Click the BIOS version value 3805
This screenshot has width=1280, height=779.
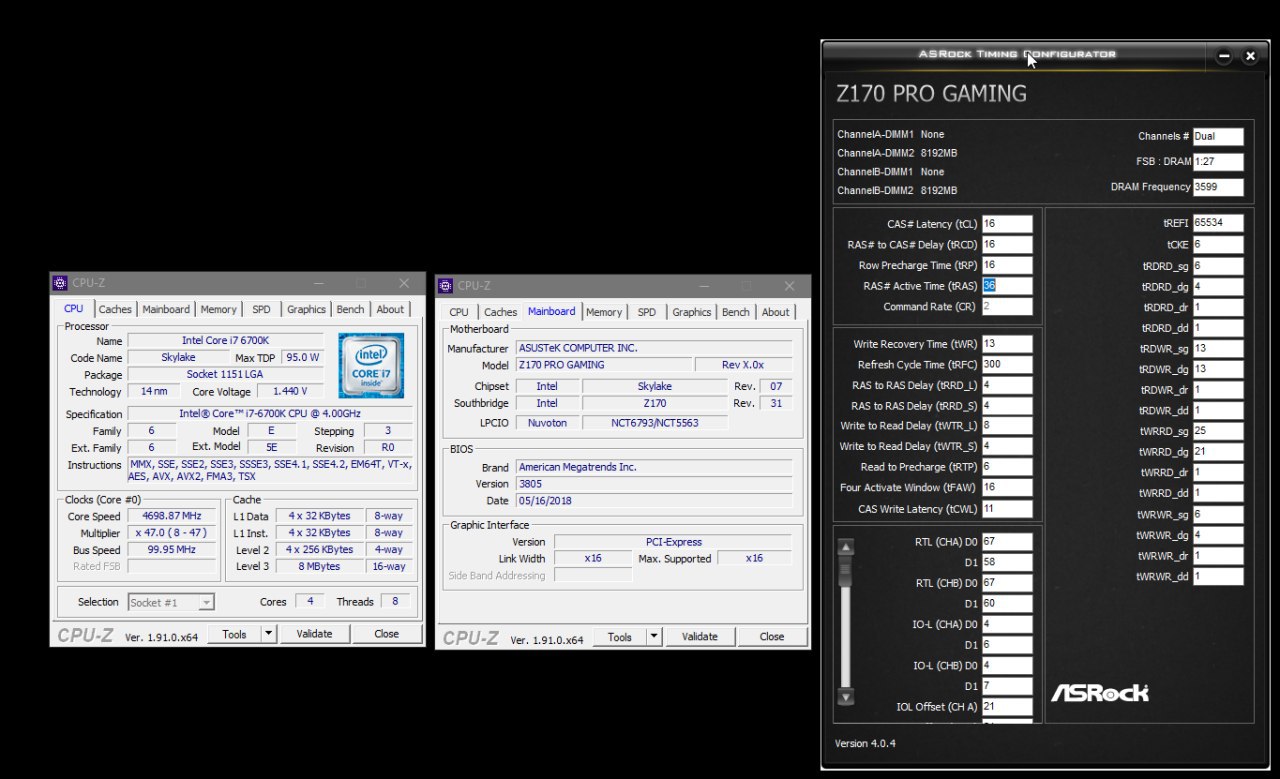click(x=654, y=484)
